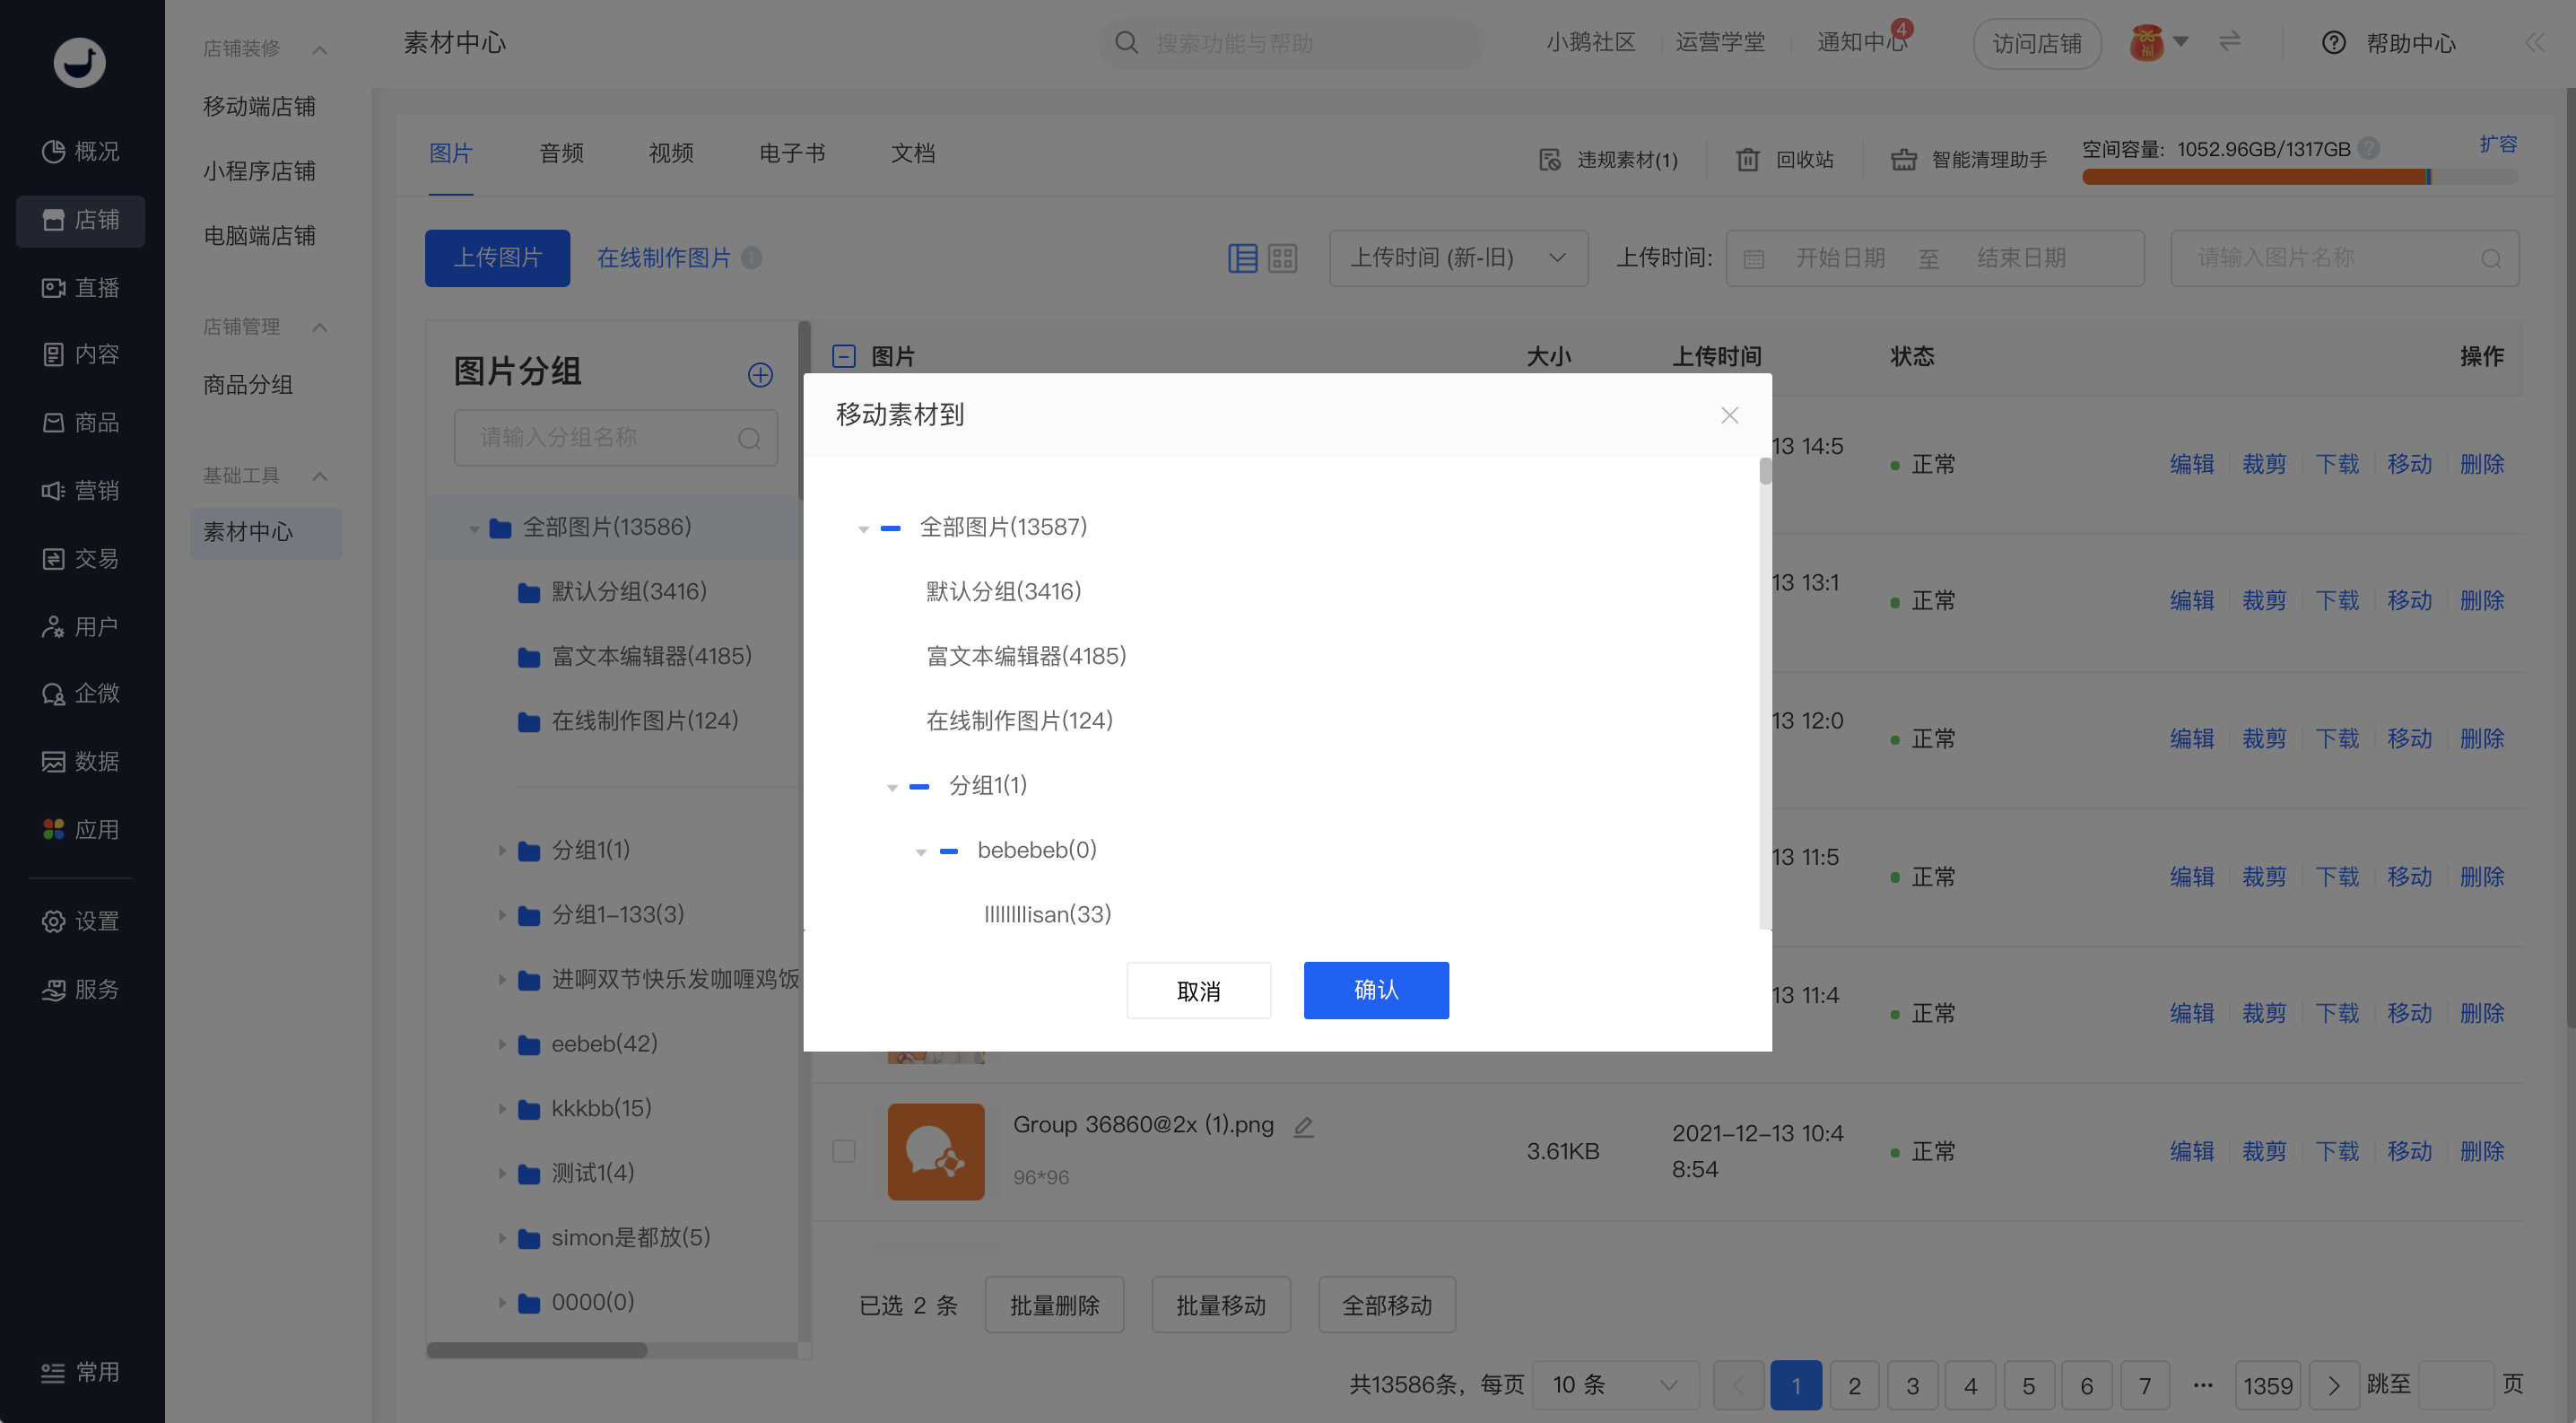Open the 回收站 recycle bin
This screenshot has height=1423, width=2576.
1785,160
